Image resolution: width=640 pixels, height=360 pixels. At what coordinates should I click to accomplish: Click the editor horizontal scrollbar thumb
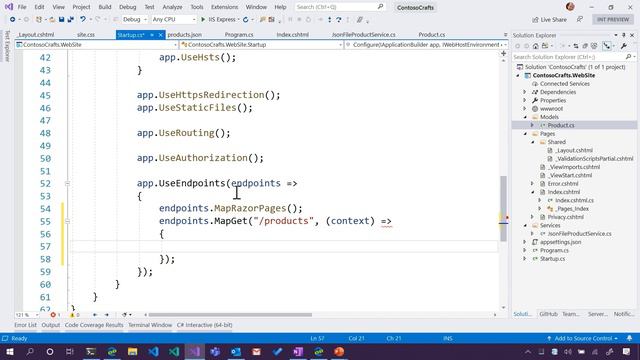[230, 315]
